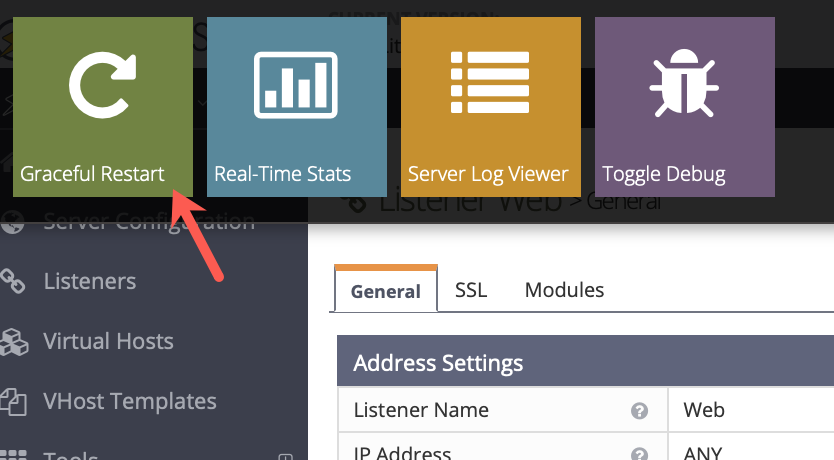Expand the Tools menu in sidebar

pos(285,457)
